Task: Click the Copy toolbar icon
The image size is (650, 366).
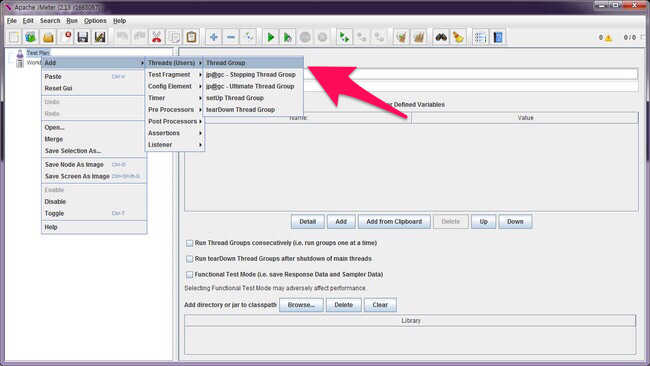Action: click(174, 37)
